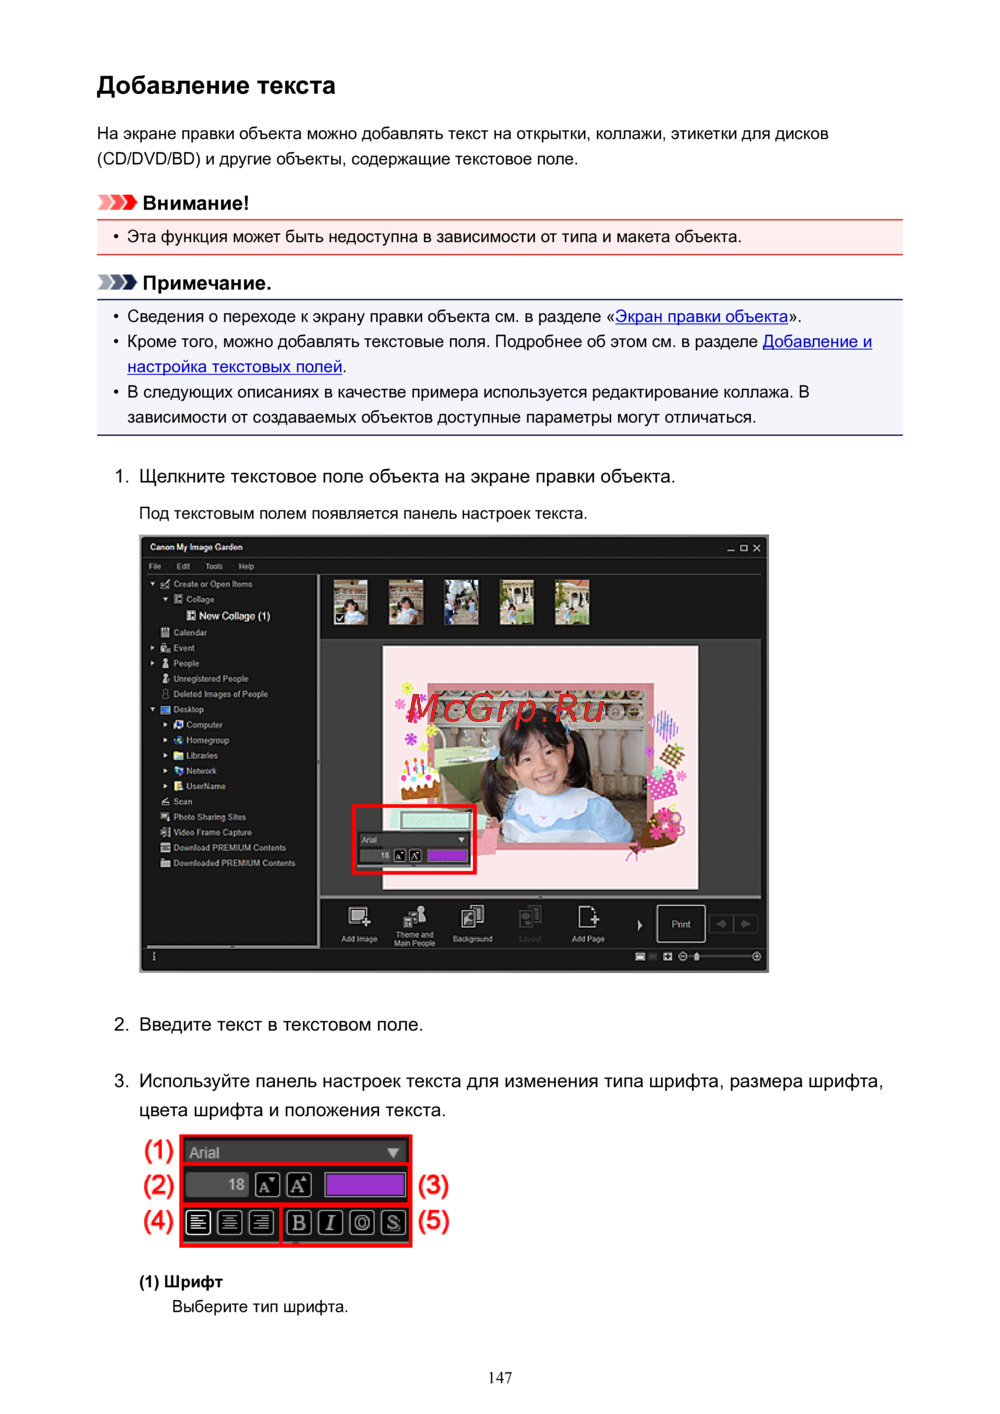Click the large purple font color swatch

(365, 1185)
